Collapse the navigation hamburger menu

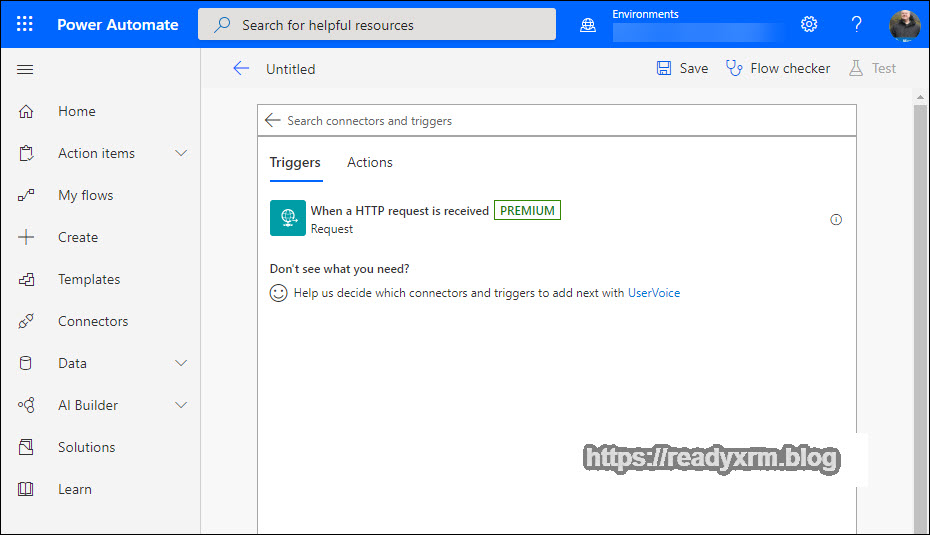tap(26, 69)
